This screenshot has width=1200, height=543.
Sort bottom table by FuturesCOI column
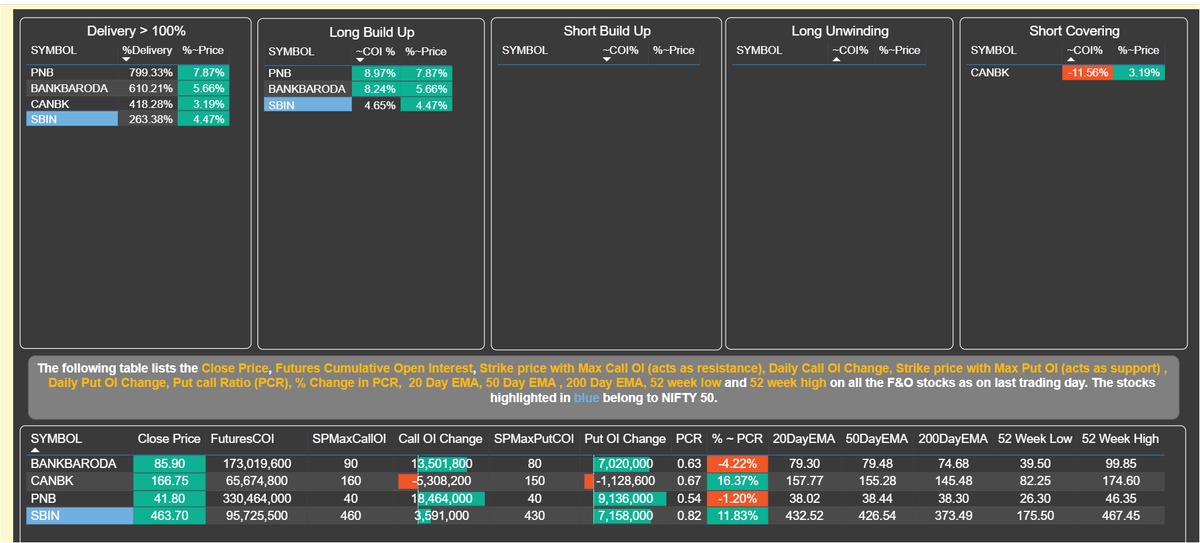244,439
